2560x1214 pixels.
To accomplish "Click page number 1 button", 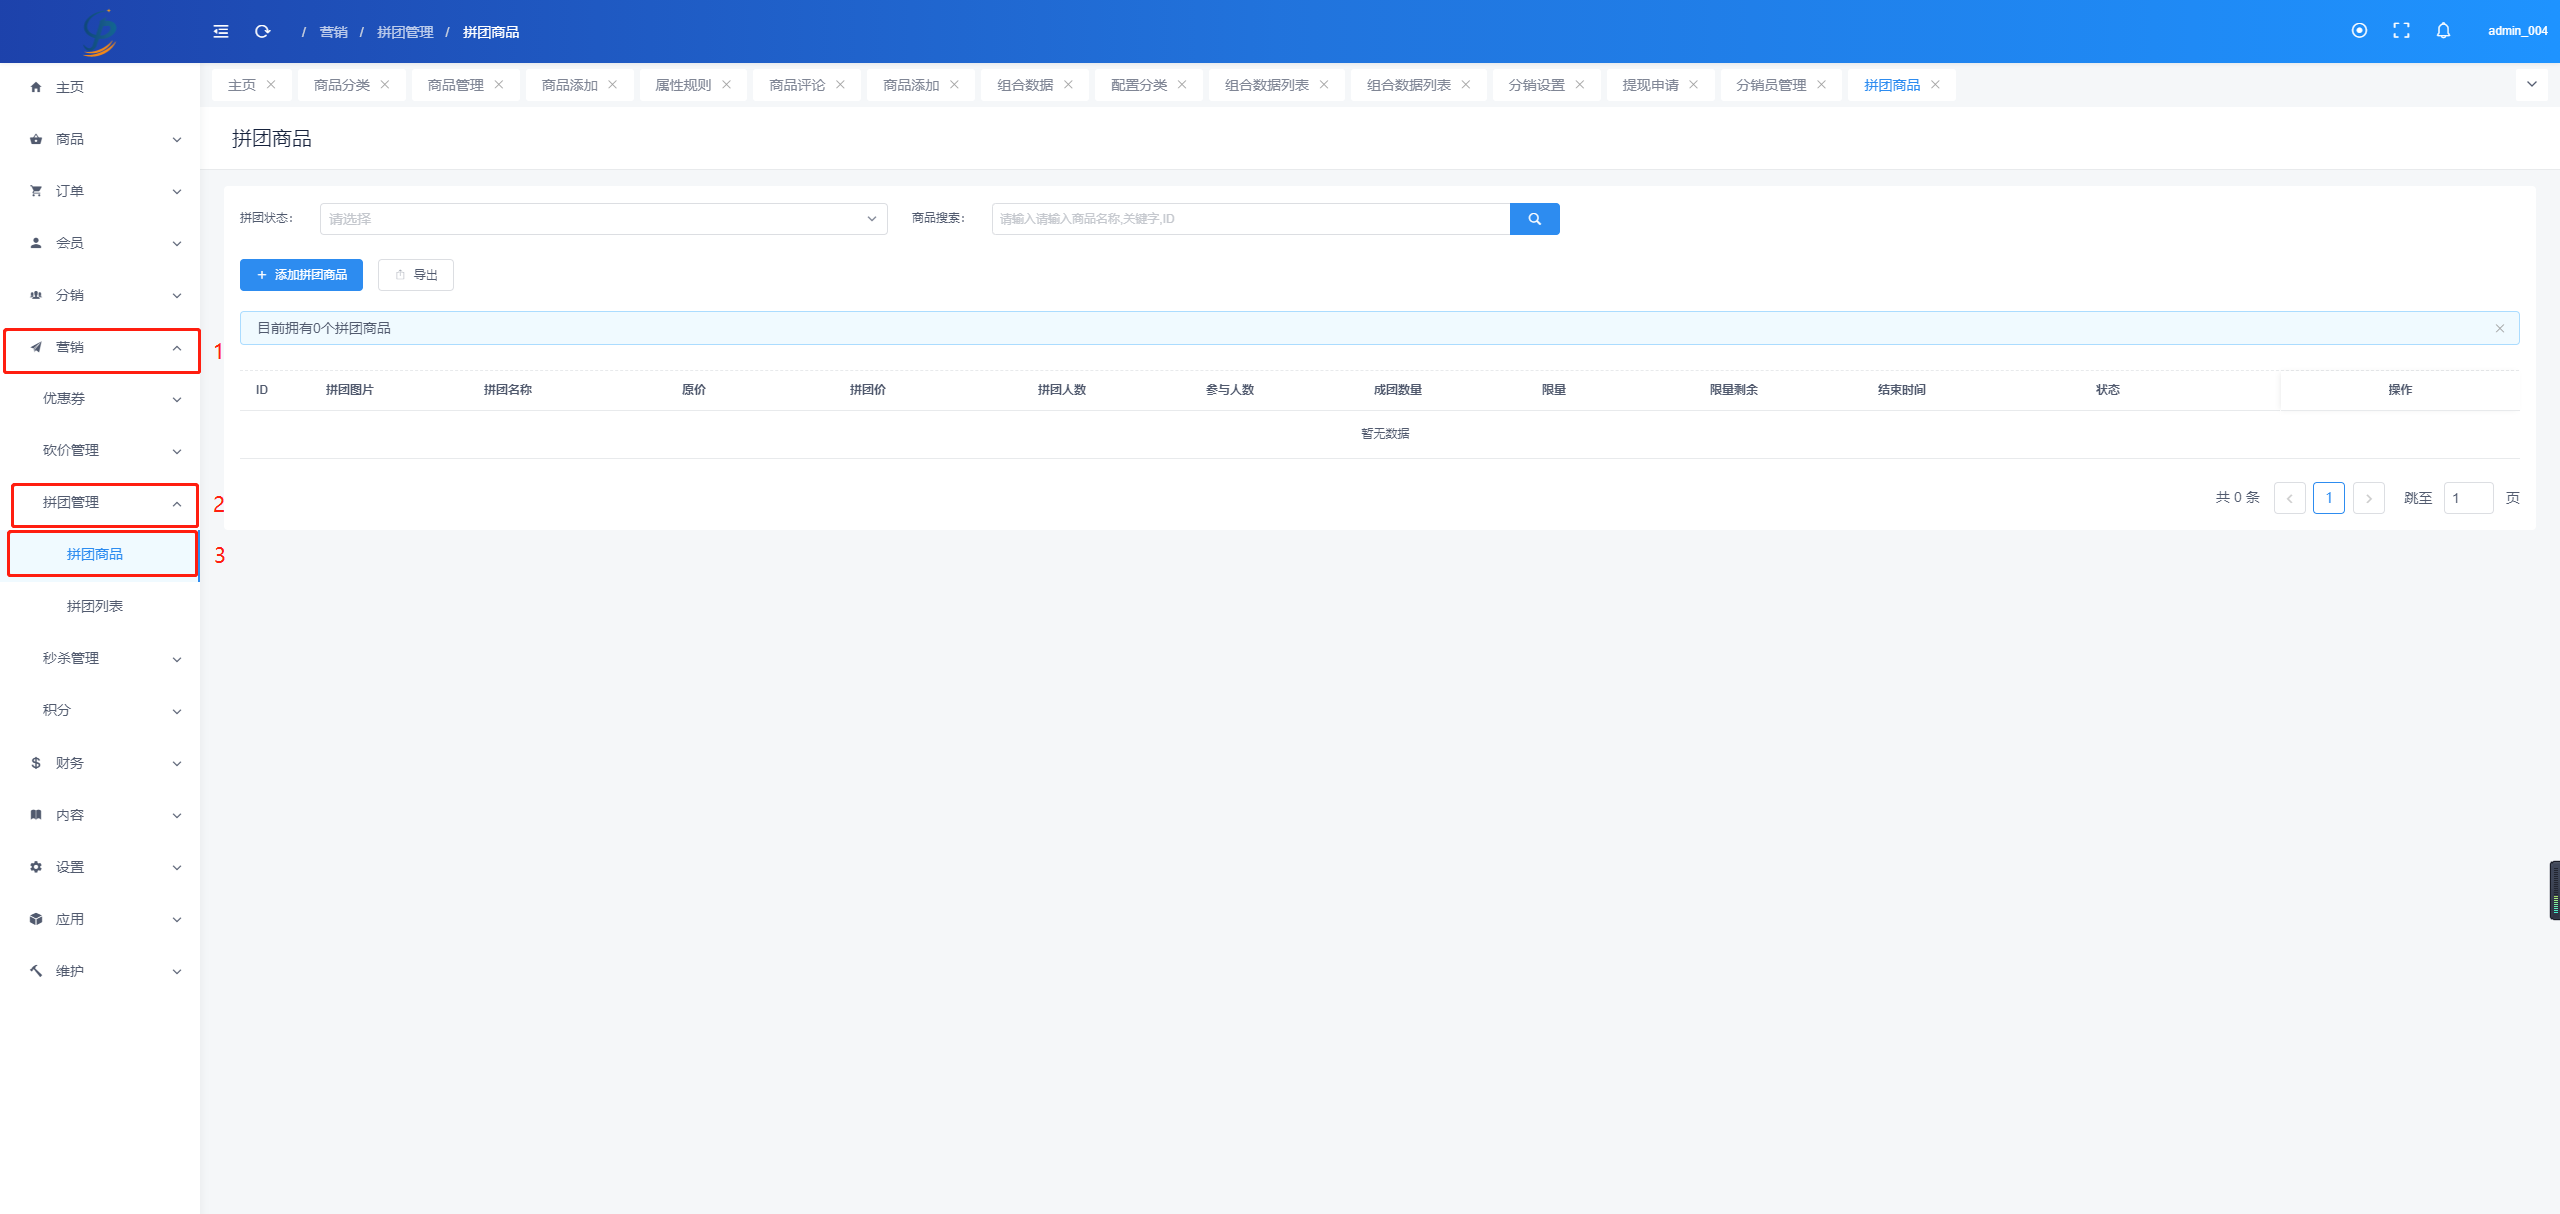I will point(2329,498).
